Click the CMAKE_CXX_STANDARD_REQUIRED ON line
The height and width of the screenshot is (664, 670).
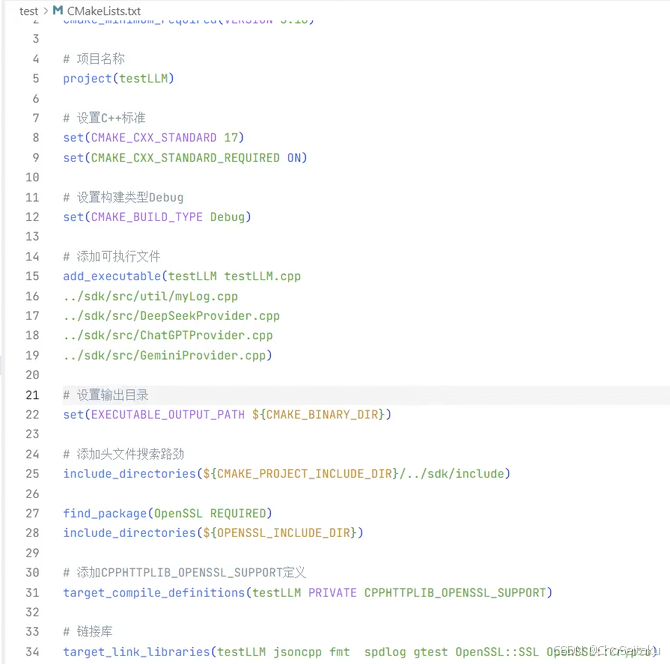(185, 158)
